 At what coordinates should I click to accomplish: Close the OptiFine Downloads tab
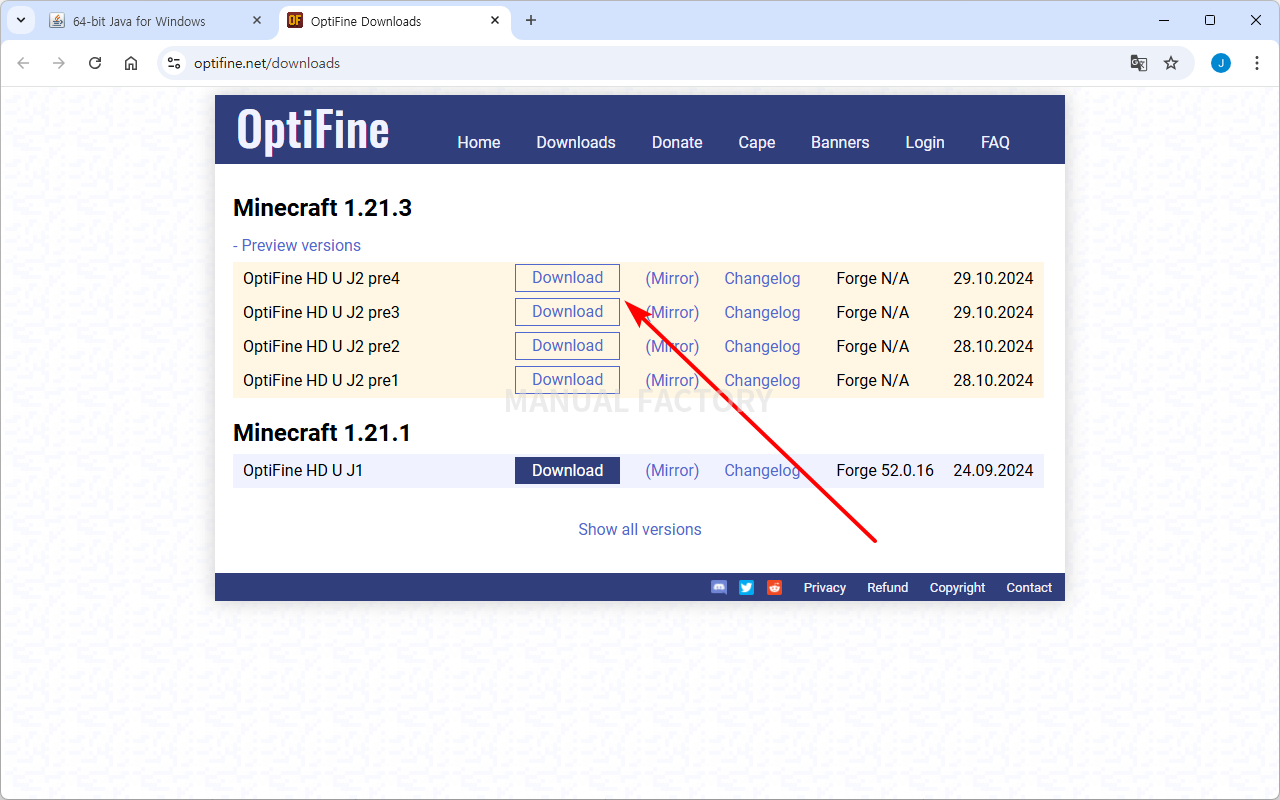(496, 21)
